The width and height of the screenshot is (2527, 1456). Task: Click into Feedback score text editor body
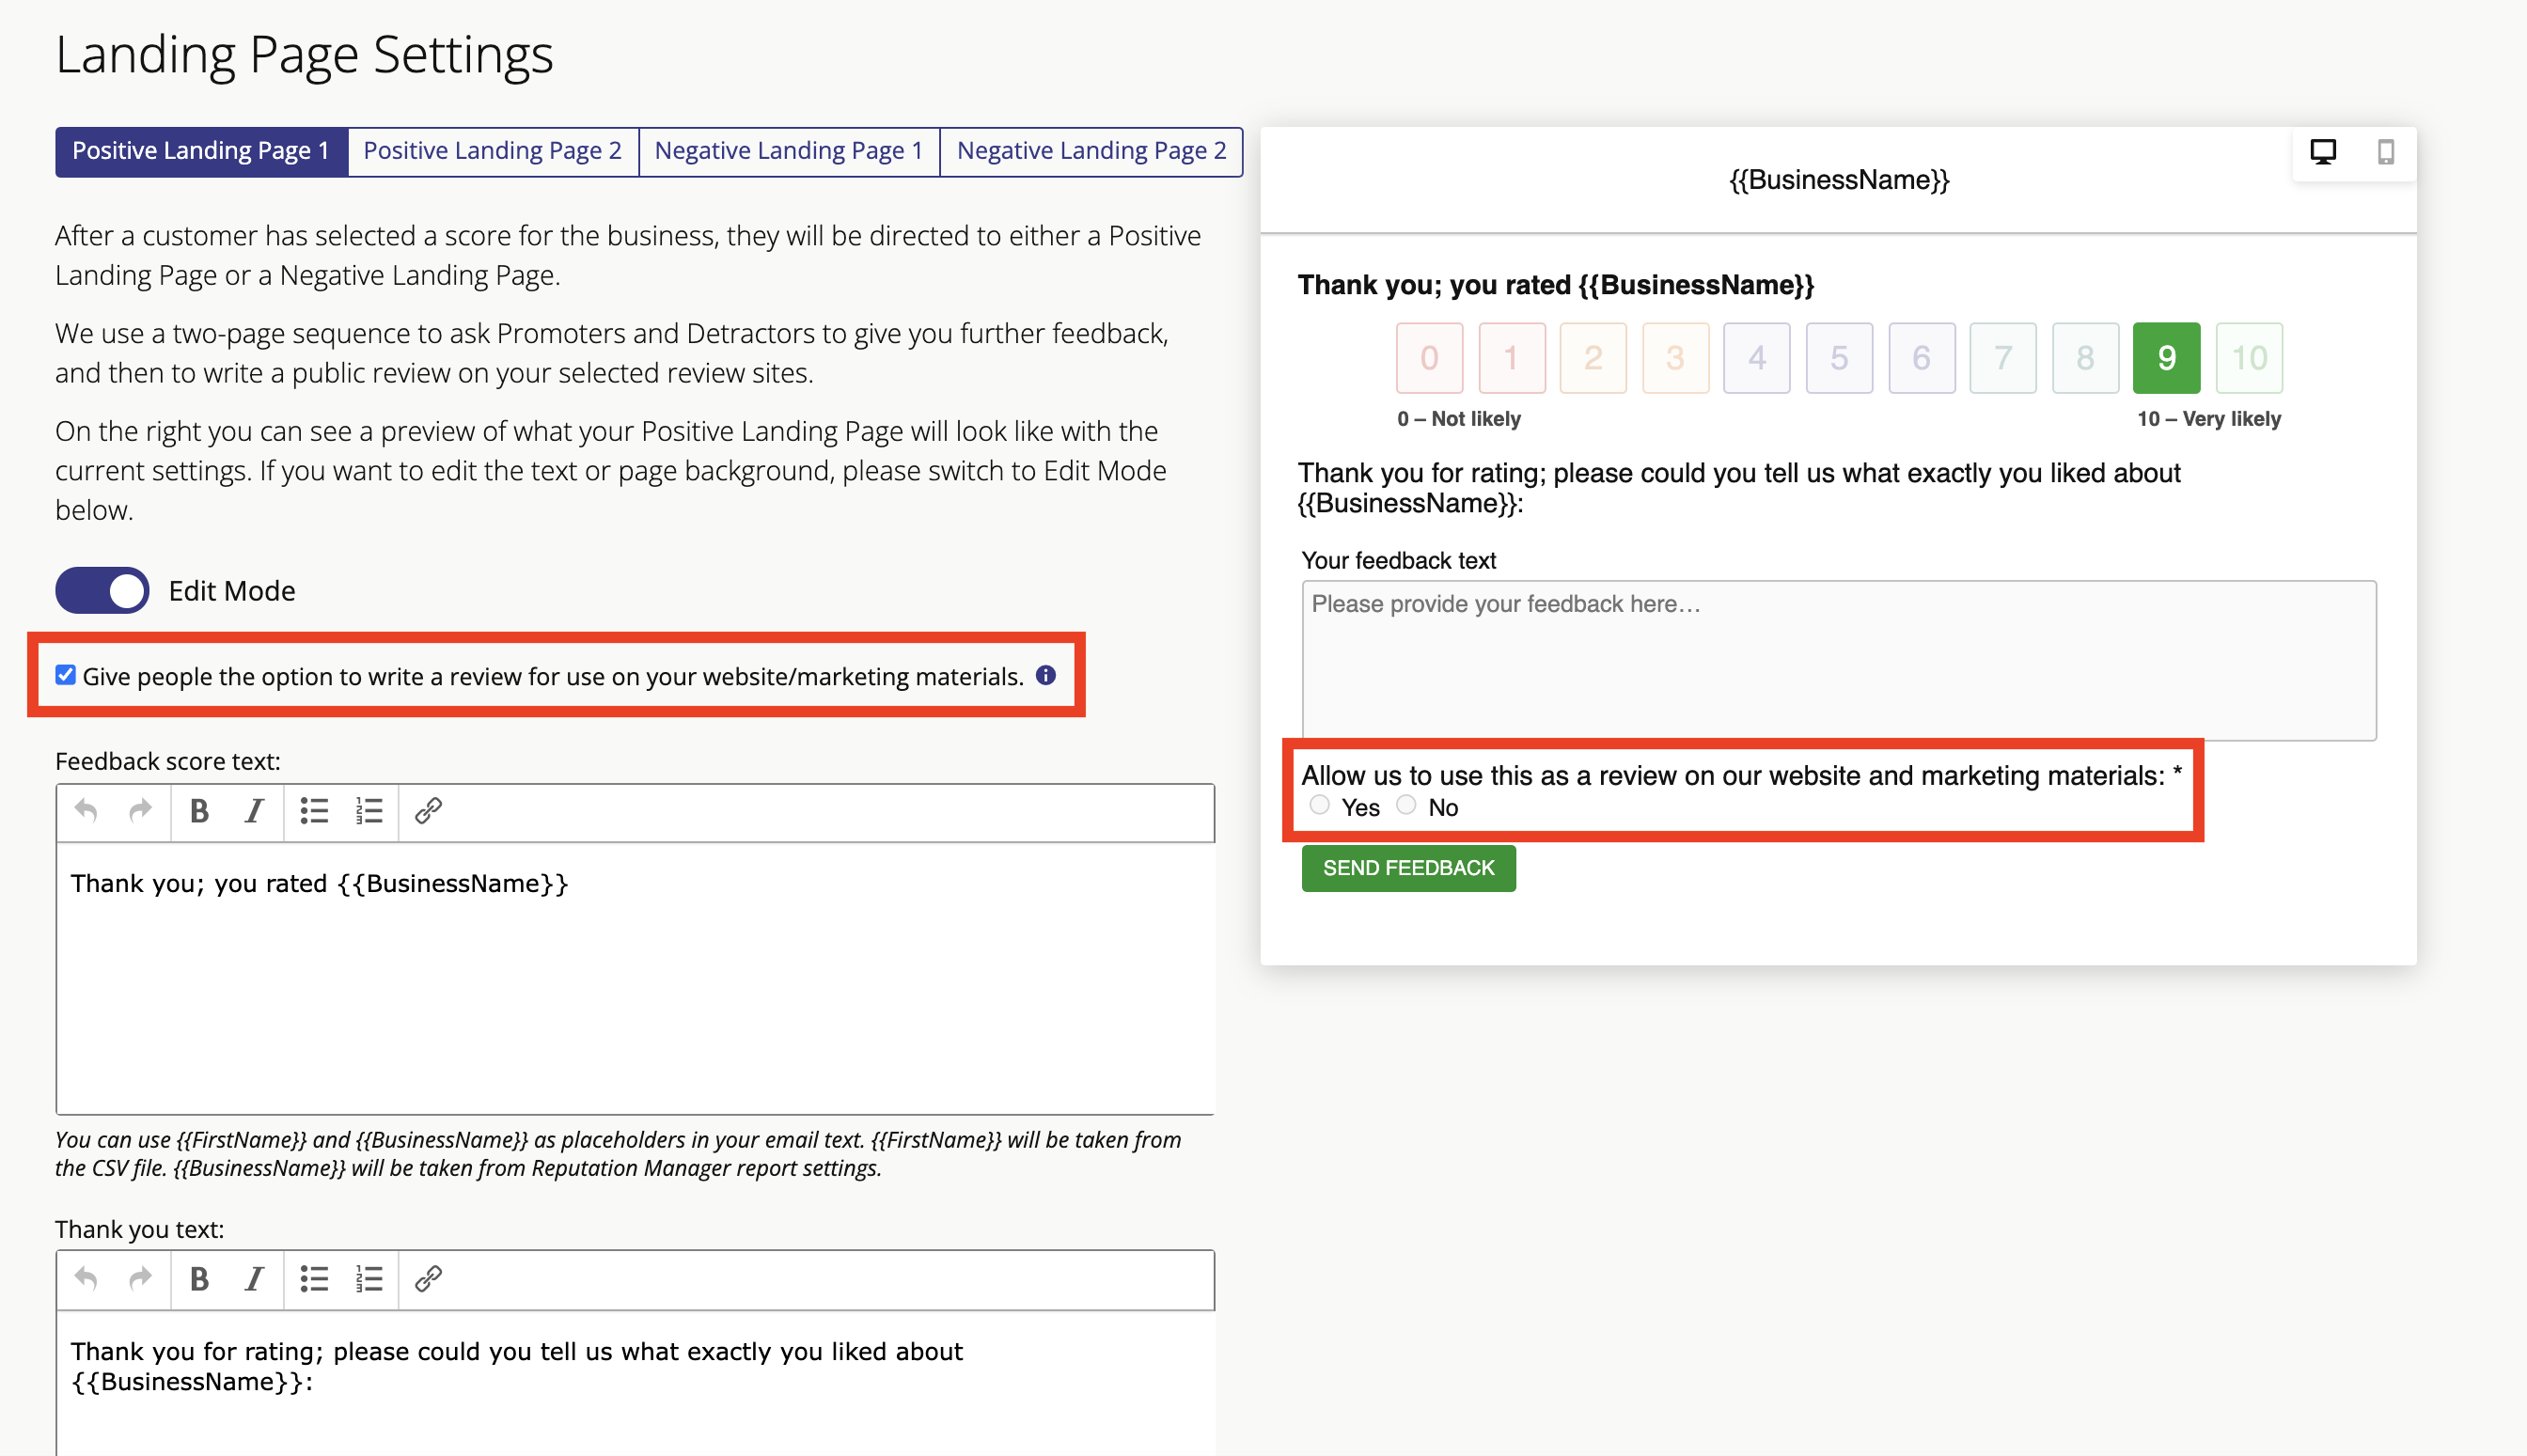tap(636, 979)
